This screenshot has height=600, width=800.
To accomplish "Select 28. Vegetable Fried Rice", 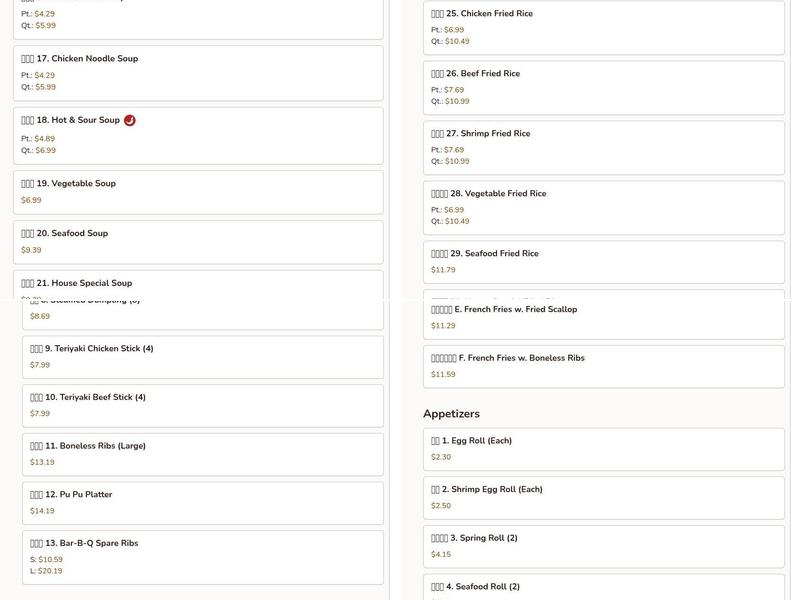I will pyautogui.click(x=604, y=208).
